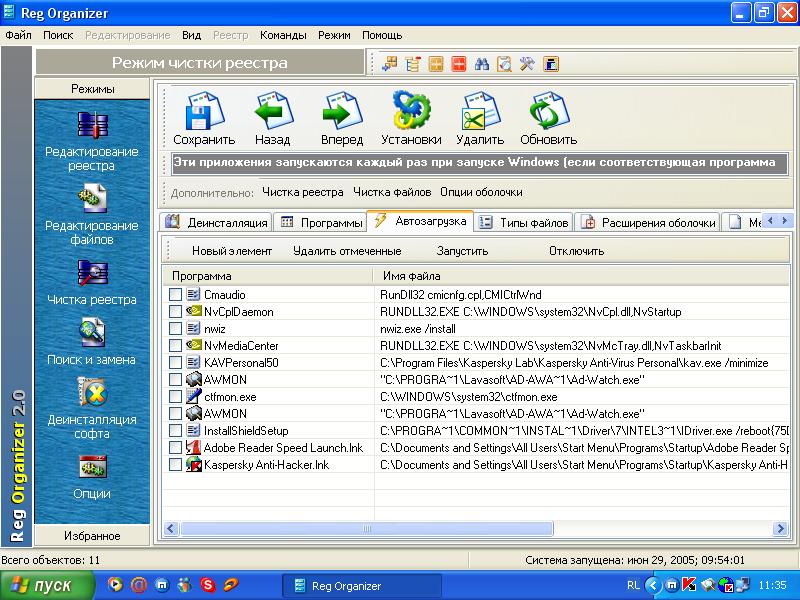Image resolution: width=800 pixels, height=600 pixels.
Task: Check the NvCplDaemon checkbox
Action: tap(175, 312)
